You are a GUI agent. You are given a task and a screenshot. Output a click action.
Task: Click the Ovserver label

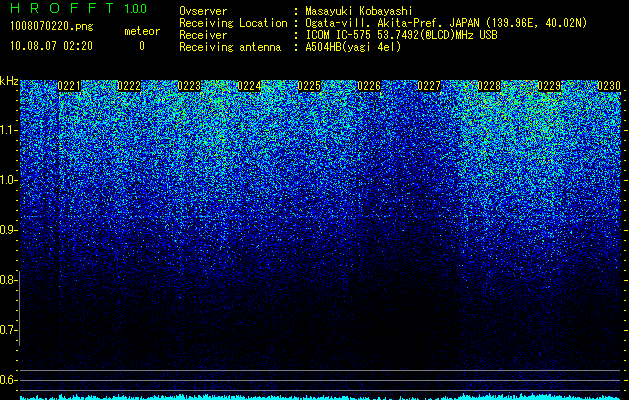[203, 11]
